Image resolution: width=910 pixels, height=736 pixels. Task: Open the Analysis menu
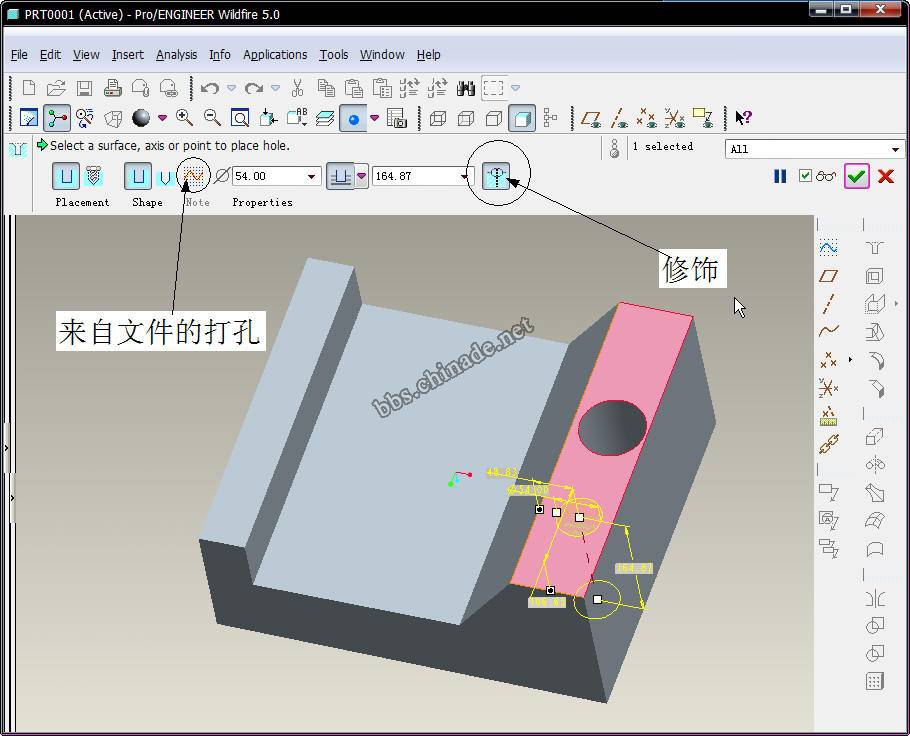(176, 55)
